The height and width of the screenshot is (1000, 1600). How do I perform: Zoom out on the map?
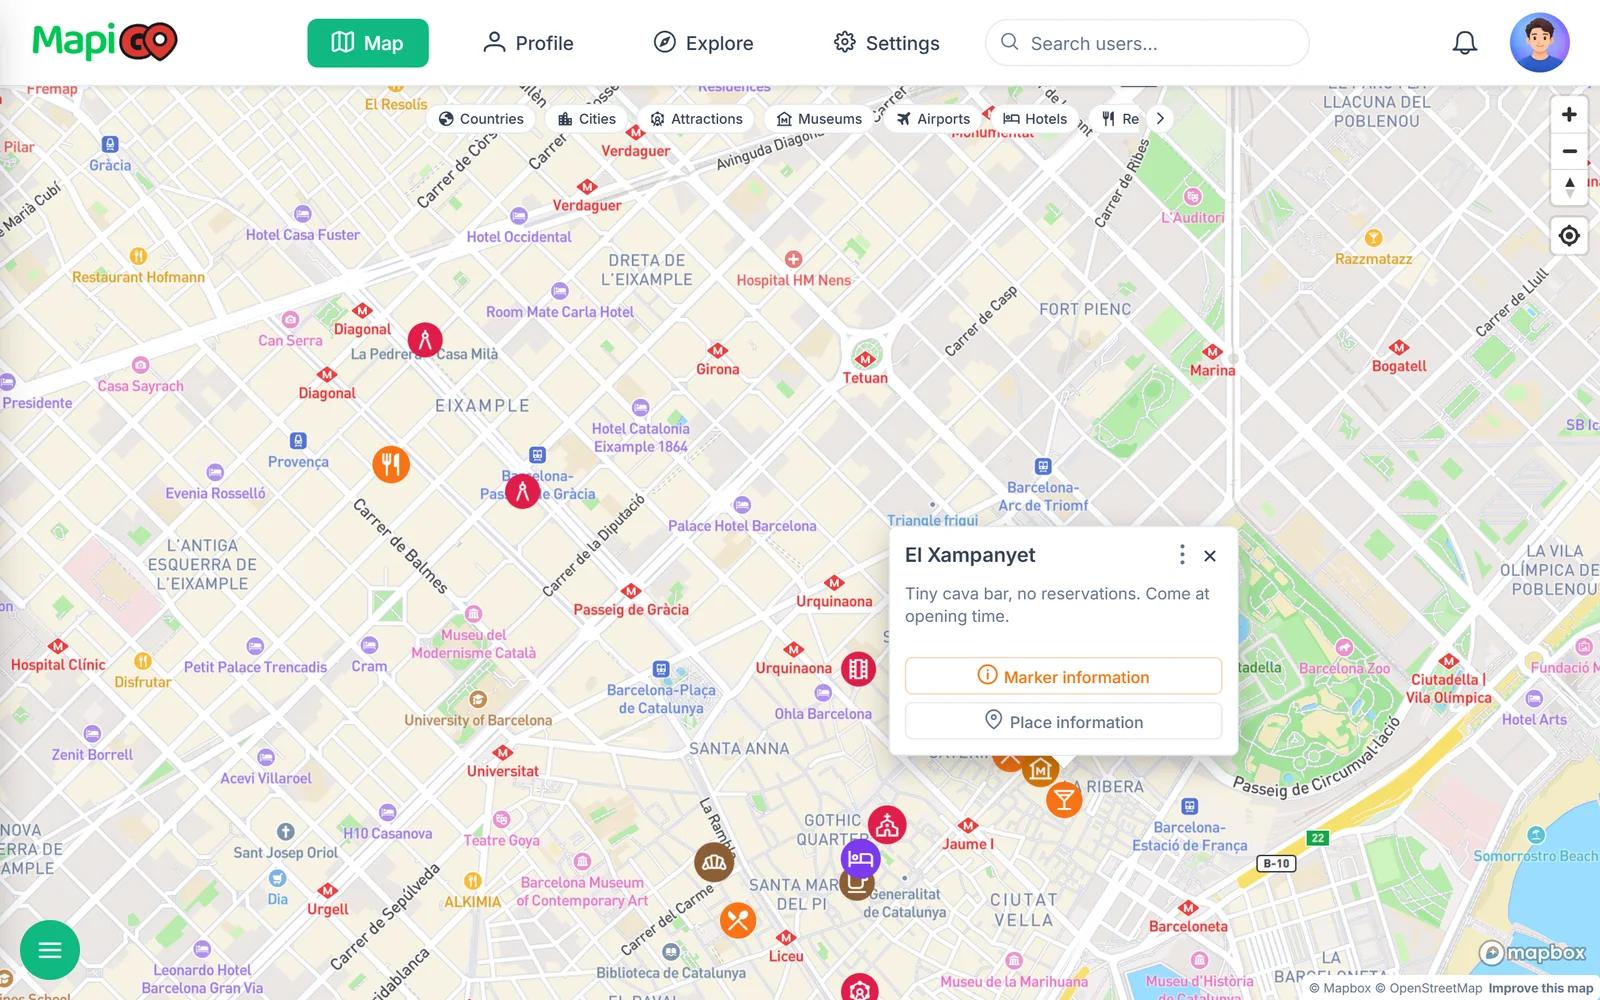click(x=1569, y=152)
